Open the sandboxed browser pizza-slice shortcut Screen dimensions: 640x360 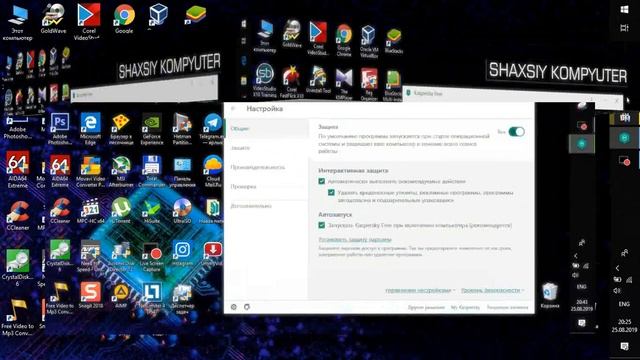tap(121, 129)
